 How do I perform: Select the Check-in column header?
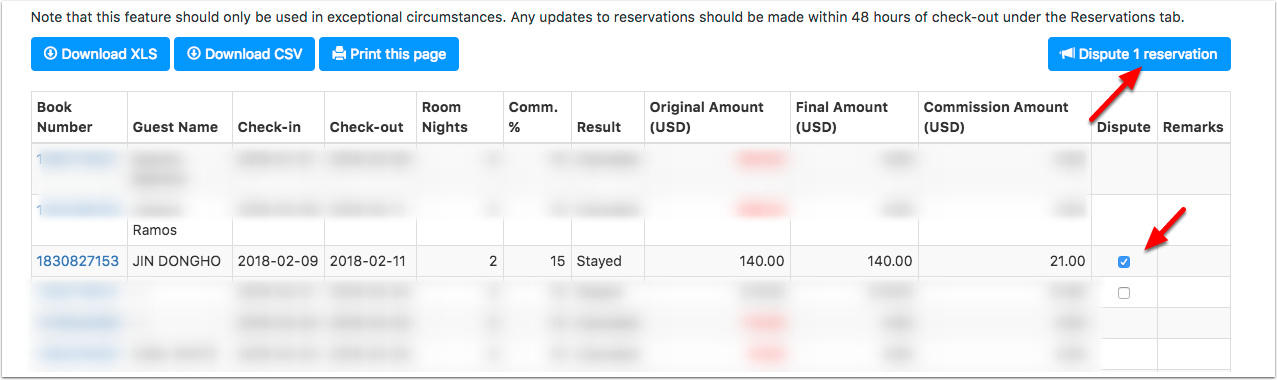[269, 127]
